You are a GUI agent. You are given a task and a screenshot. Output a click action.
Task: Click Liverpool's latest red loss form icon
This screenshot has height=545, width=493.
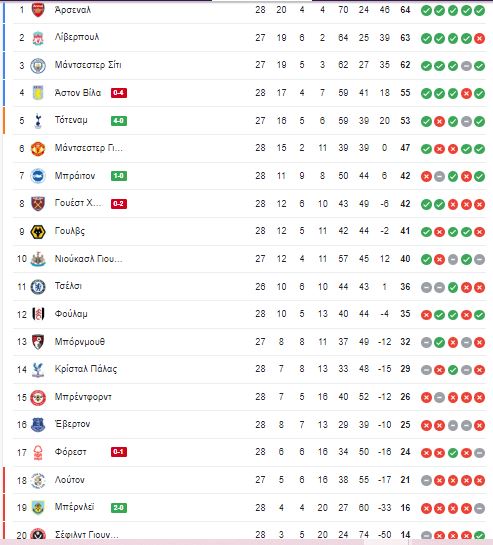[x=479, y=38]
